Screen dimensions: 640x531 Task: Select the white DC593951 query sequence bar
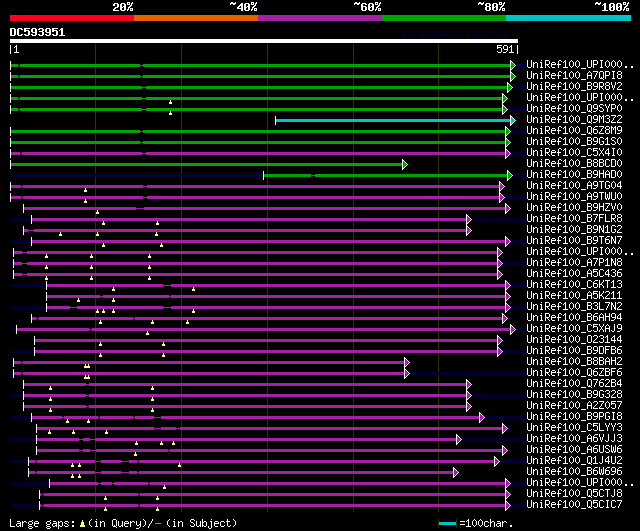coord(264,41)
